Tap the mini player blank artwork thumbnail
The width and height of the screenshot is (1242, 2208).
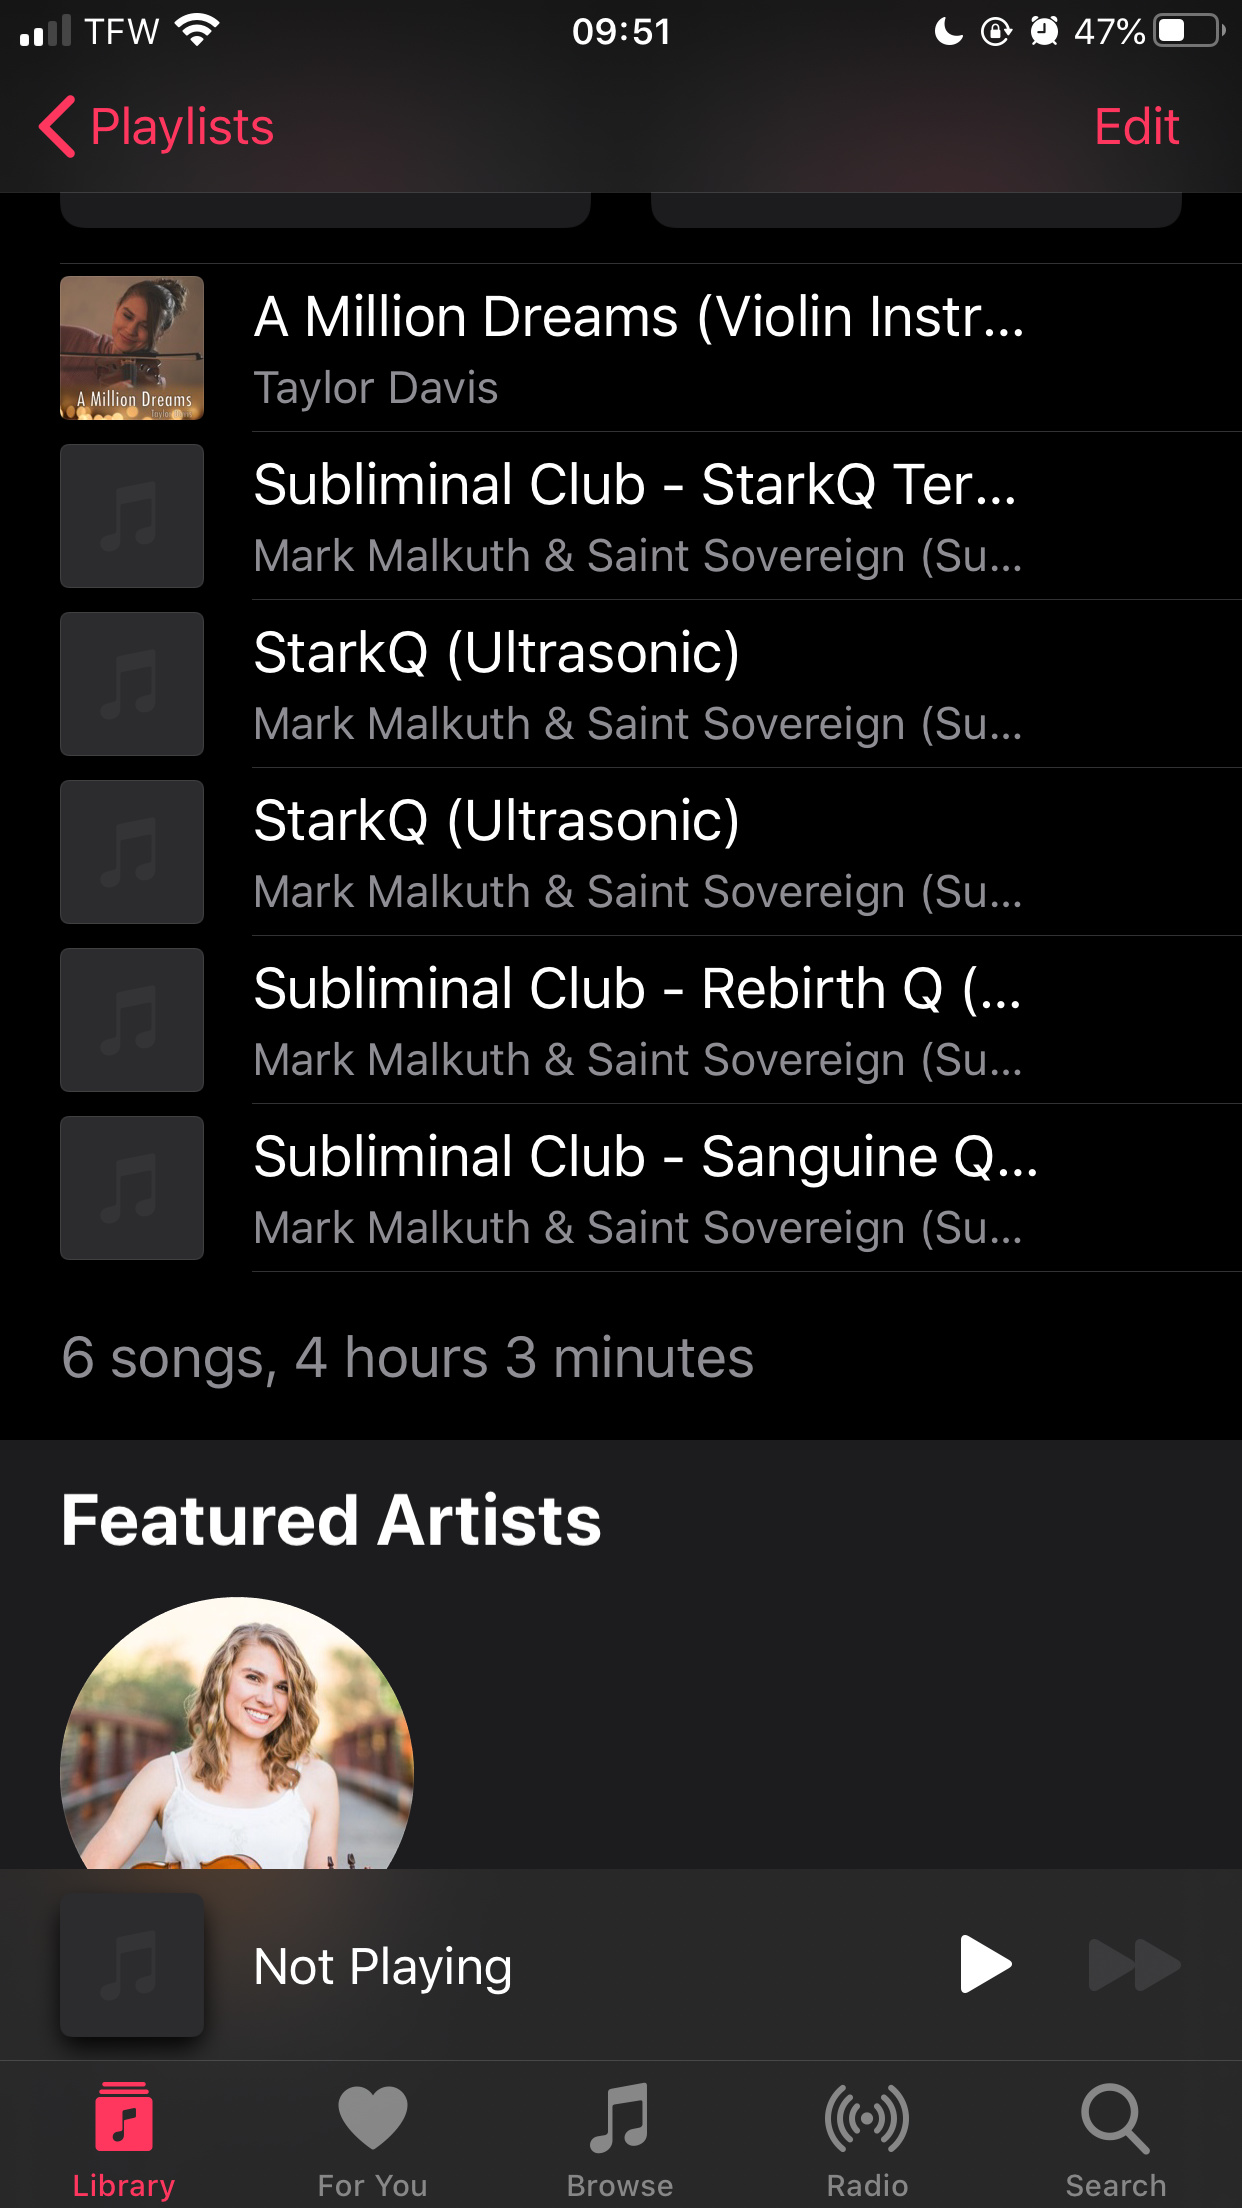(x=132, y=1964)
